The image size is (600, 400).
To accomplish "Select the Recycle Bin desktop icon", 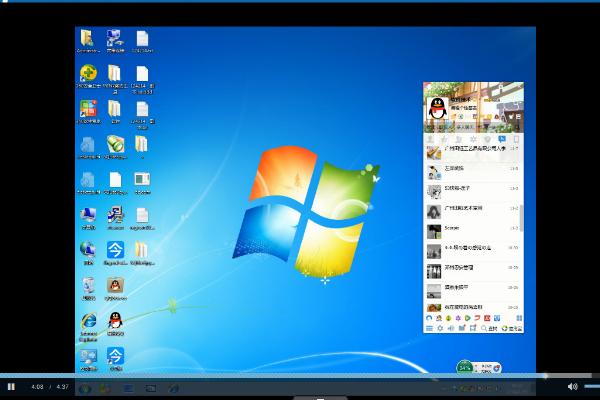I will [x=88, y=289].
